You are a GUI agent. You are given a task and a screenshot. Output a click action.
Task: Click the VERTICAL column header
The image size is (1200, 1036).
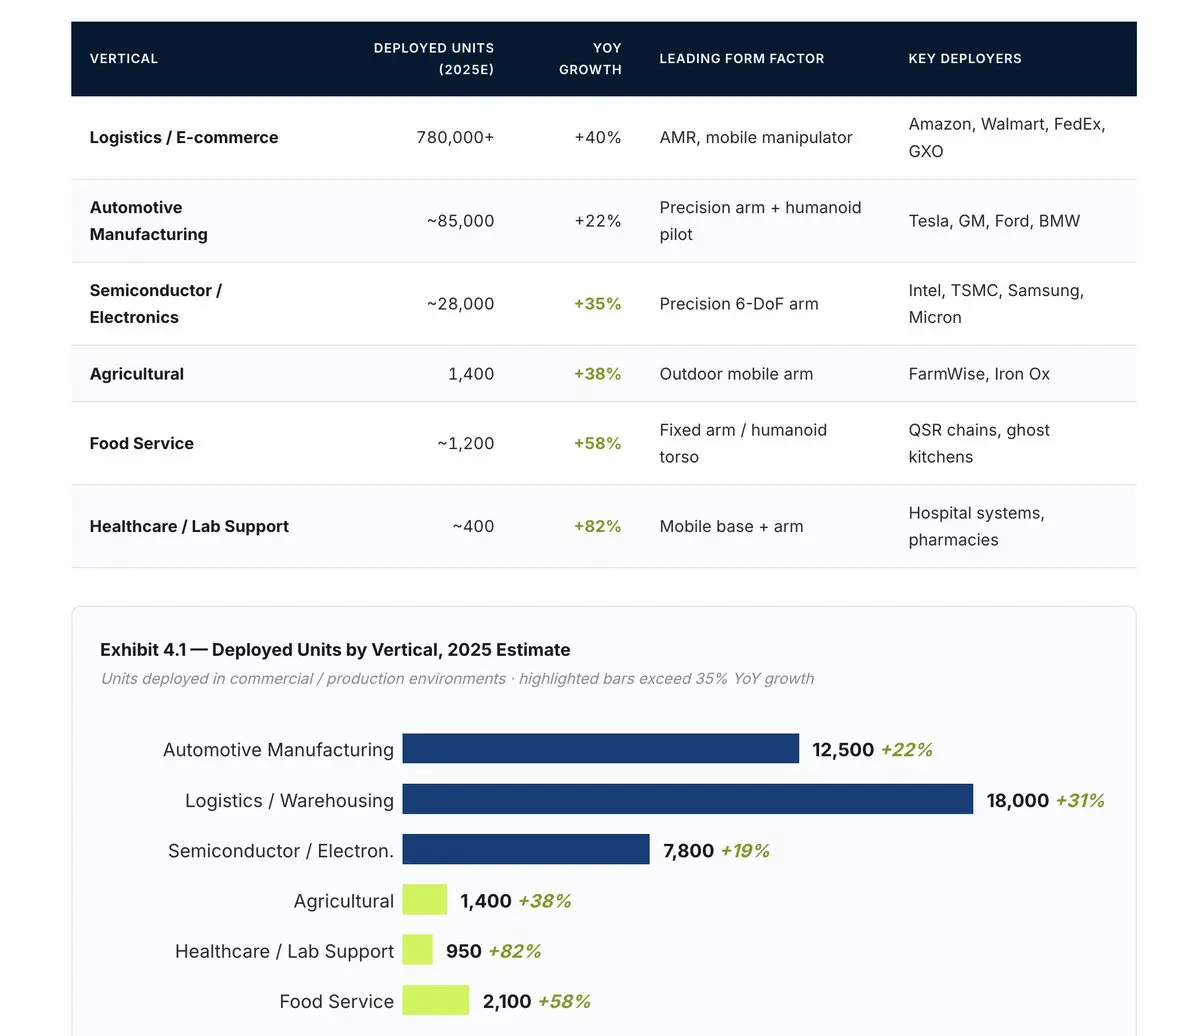pos(124,58)
